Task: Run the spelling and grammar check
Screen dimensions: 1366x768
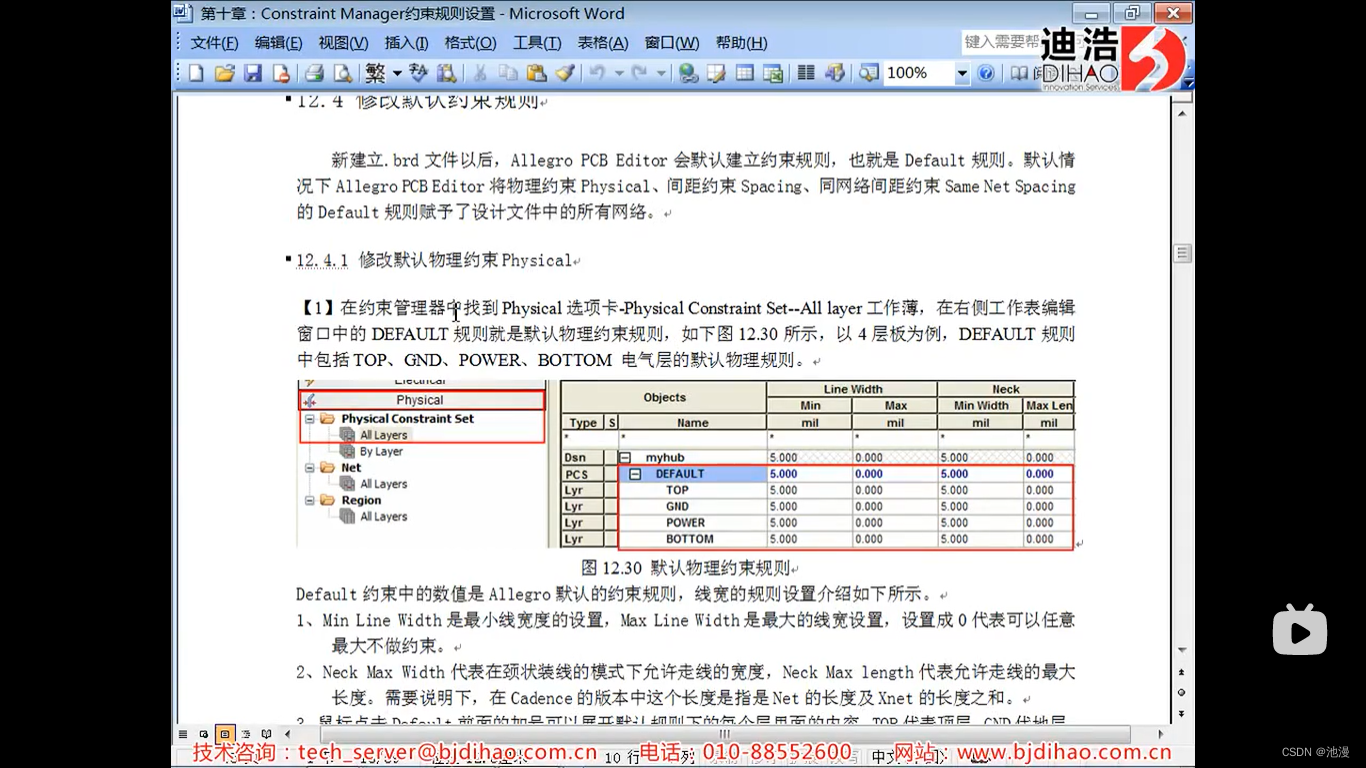Action: pos(419,73)
